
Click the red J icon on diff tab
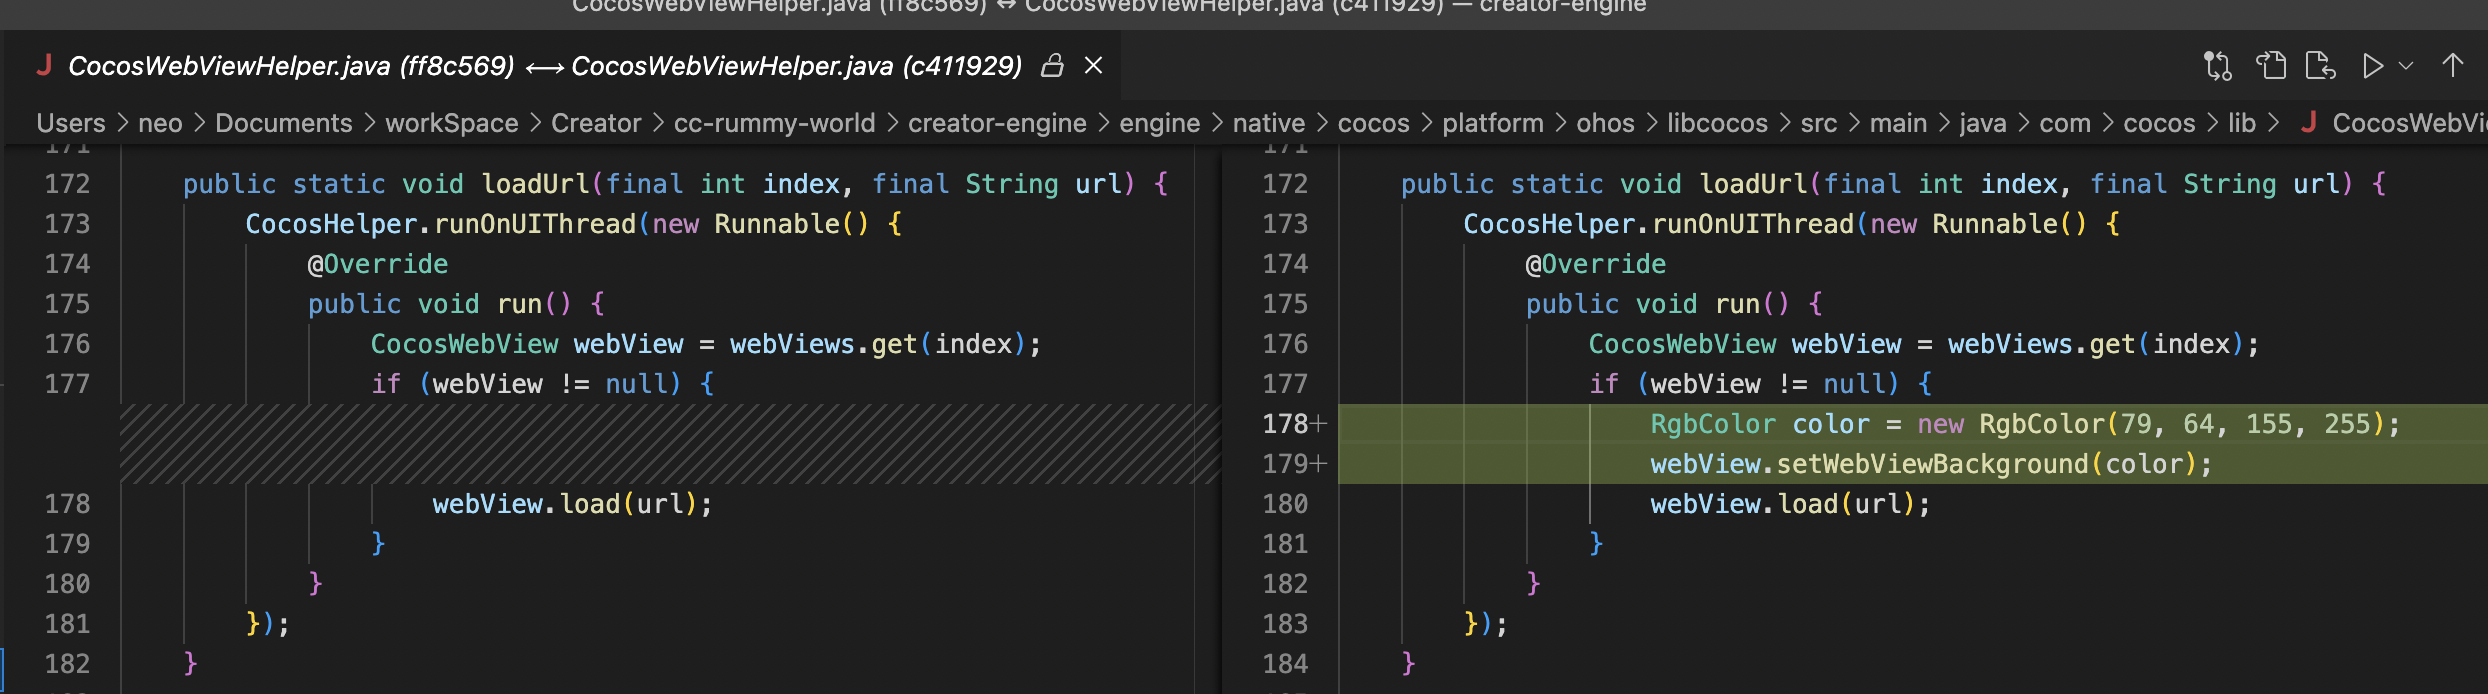44,66
